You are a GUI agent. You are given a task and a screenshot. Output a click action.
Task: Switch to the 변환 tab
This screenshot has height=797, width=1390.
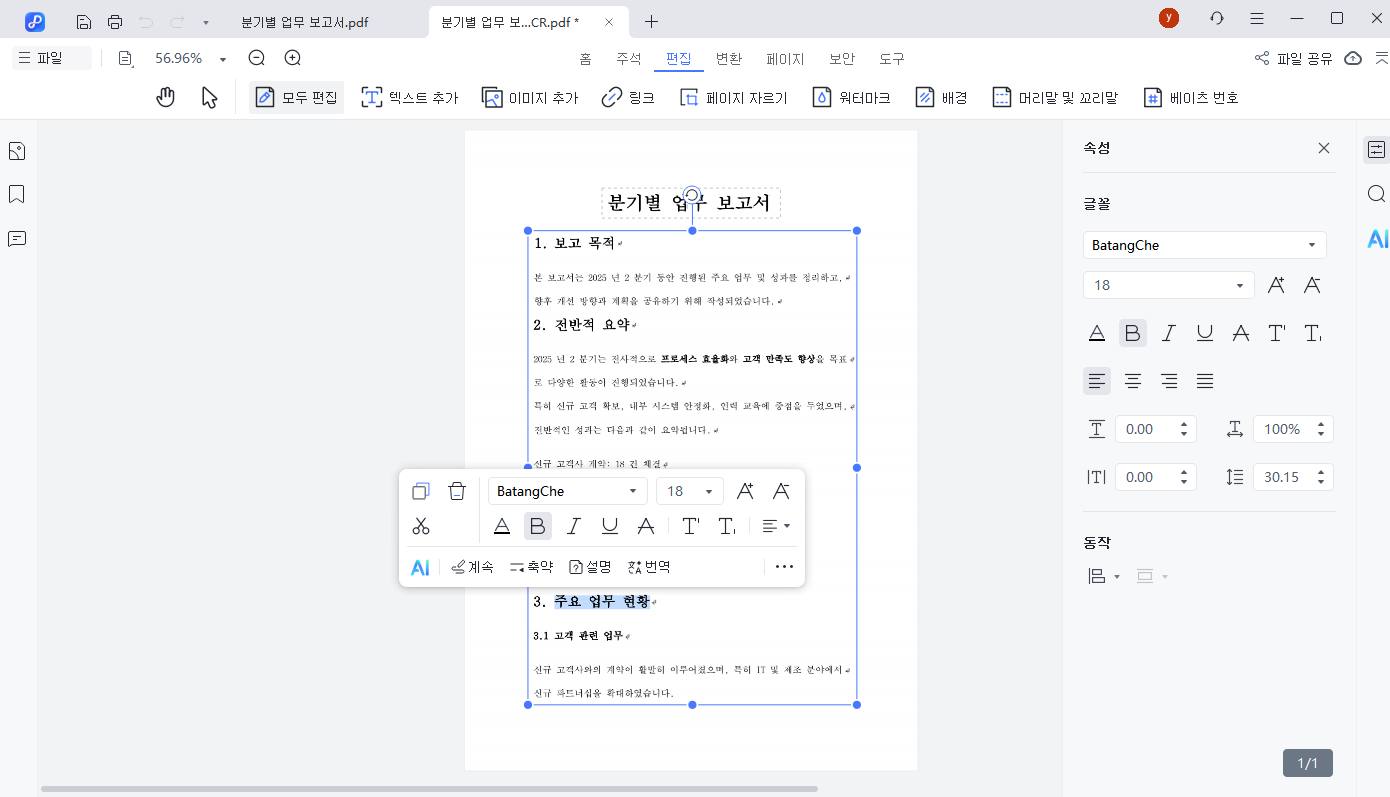[x=729, y=59]
